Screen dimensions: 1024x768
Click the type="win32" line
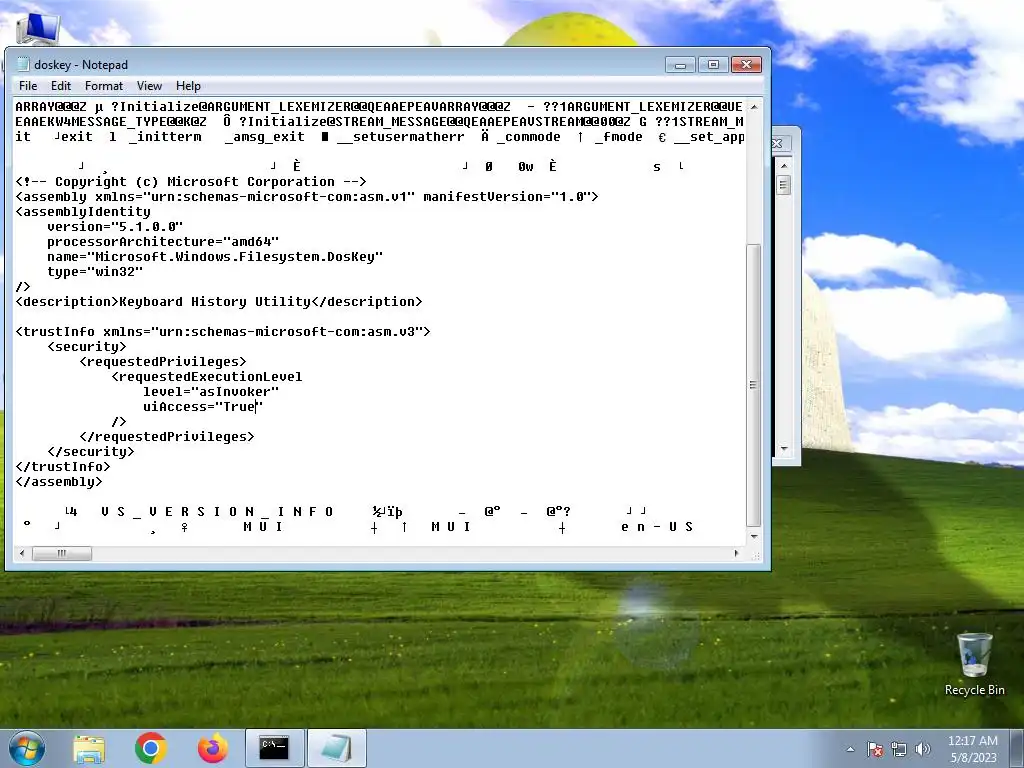95,272
